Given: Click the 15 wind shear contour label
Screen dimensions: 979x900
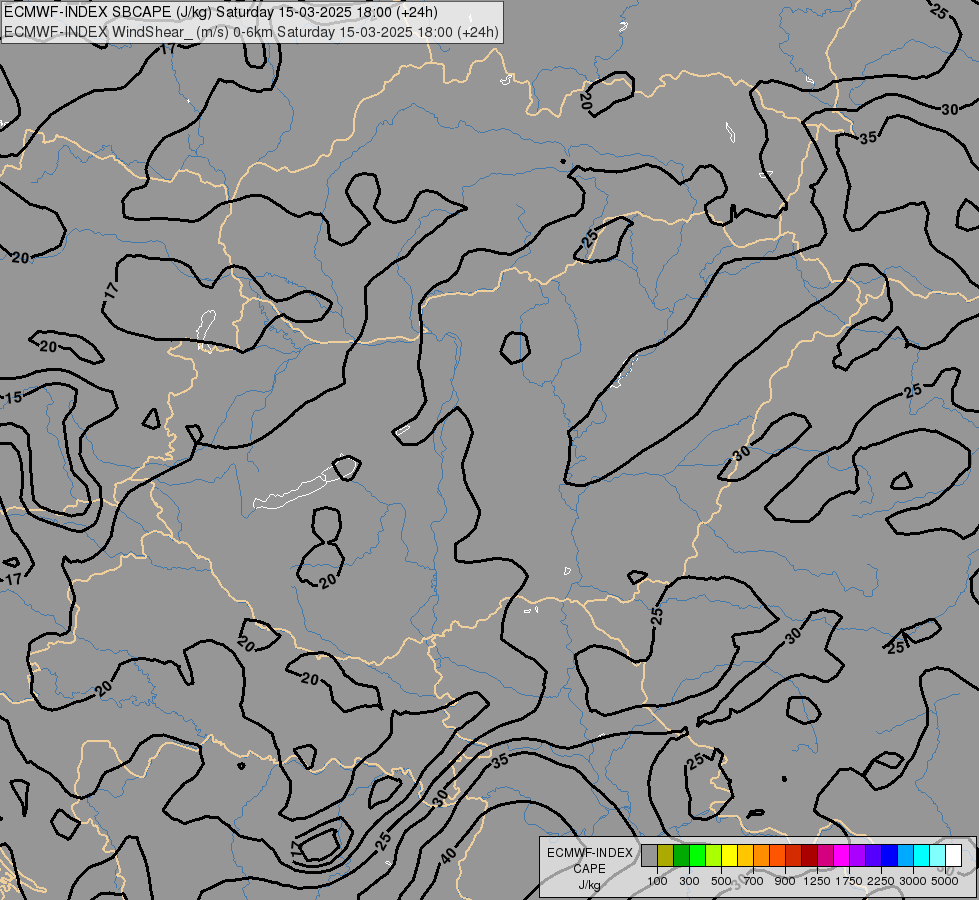Looking at the screenshot, I should (x=14, y=398).
